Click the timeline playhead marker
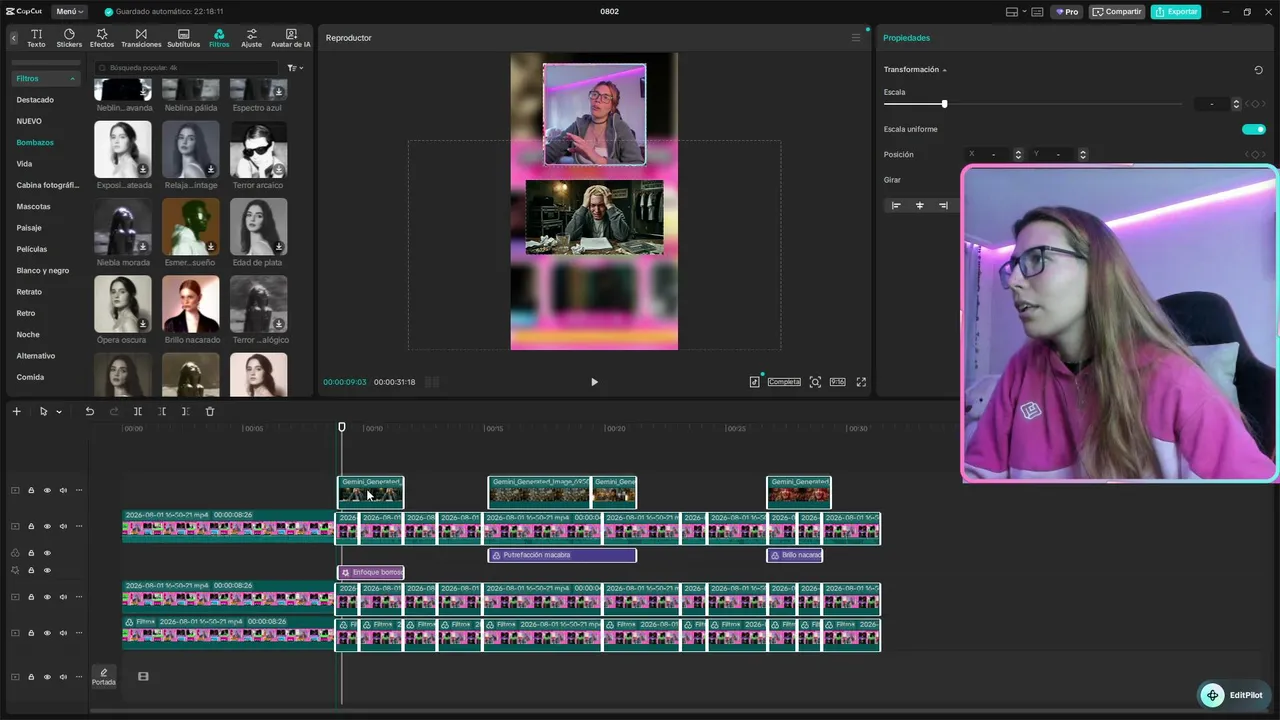The height and width of the screenshot is (720, 1280). 342,427
